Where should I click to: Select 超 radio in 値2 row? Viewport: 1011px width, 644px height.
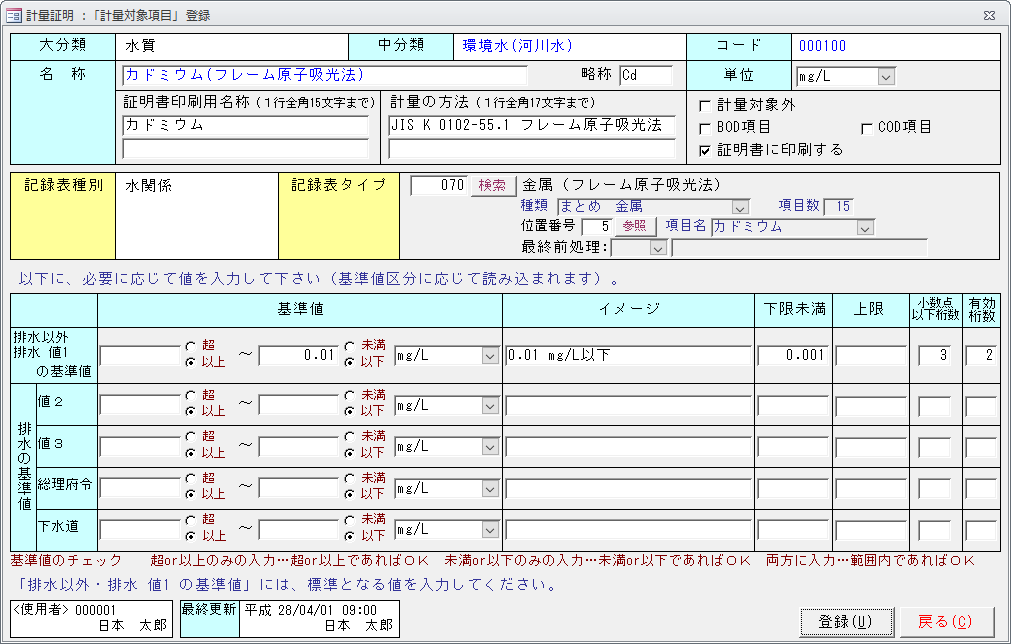[190, 395]
